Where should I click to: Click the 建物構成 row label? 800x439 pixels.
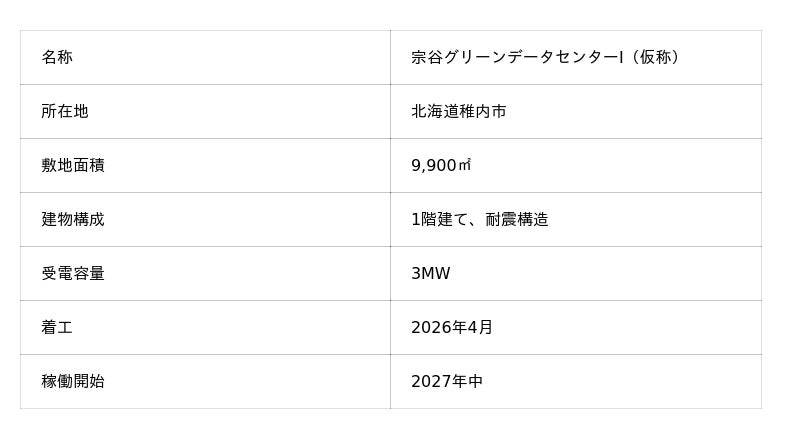(x=73, y=219)
